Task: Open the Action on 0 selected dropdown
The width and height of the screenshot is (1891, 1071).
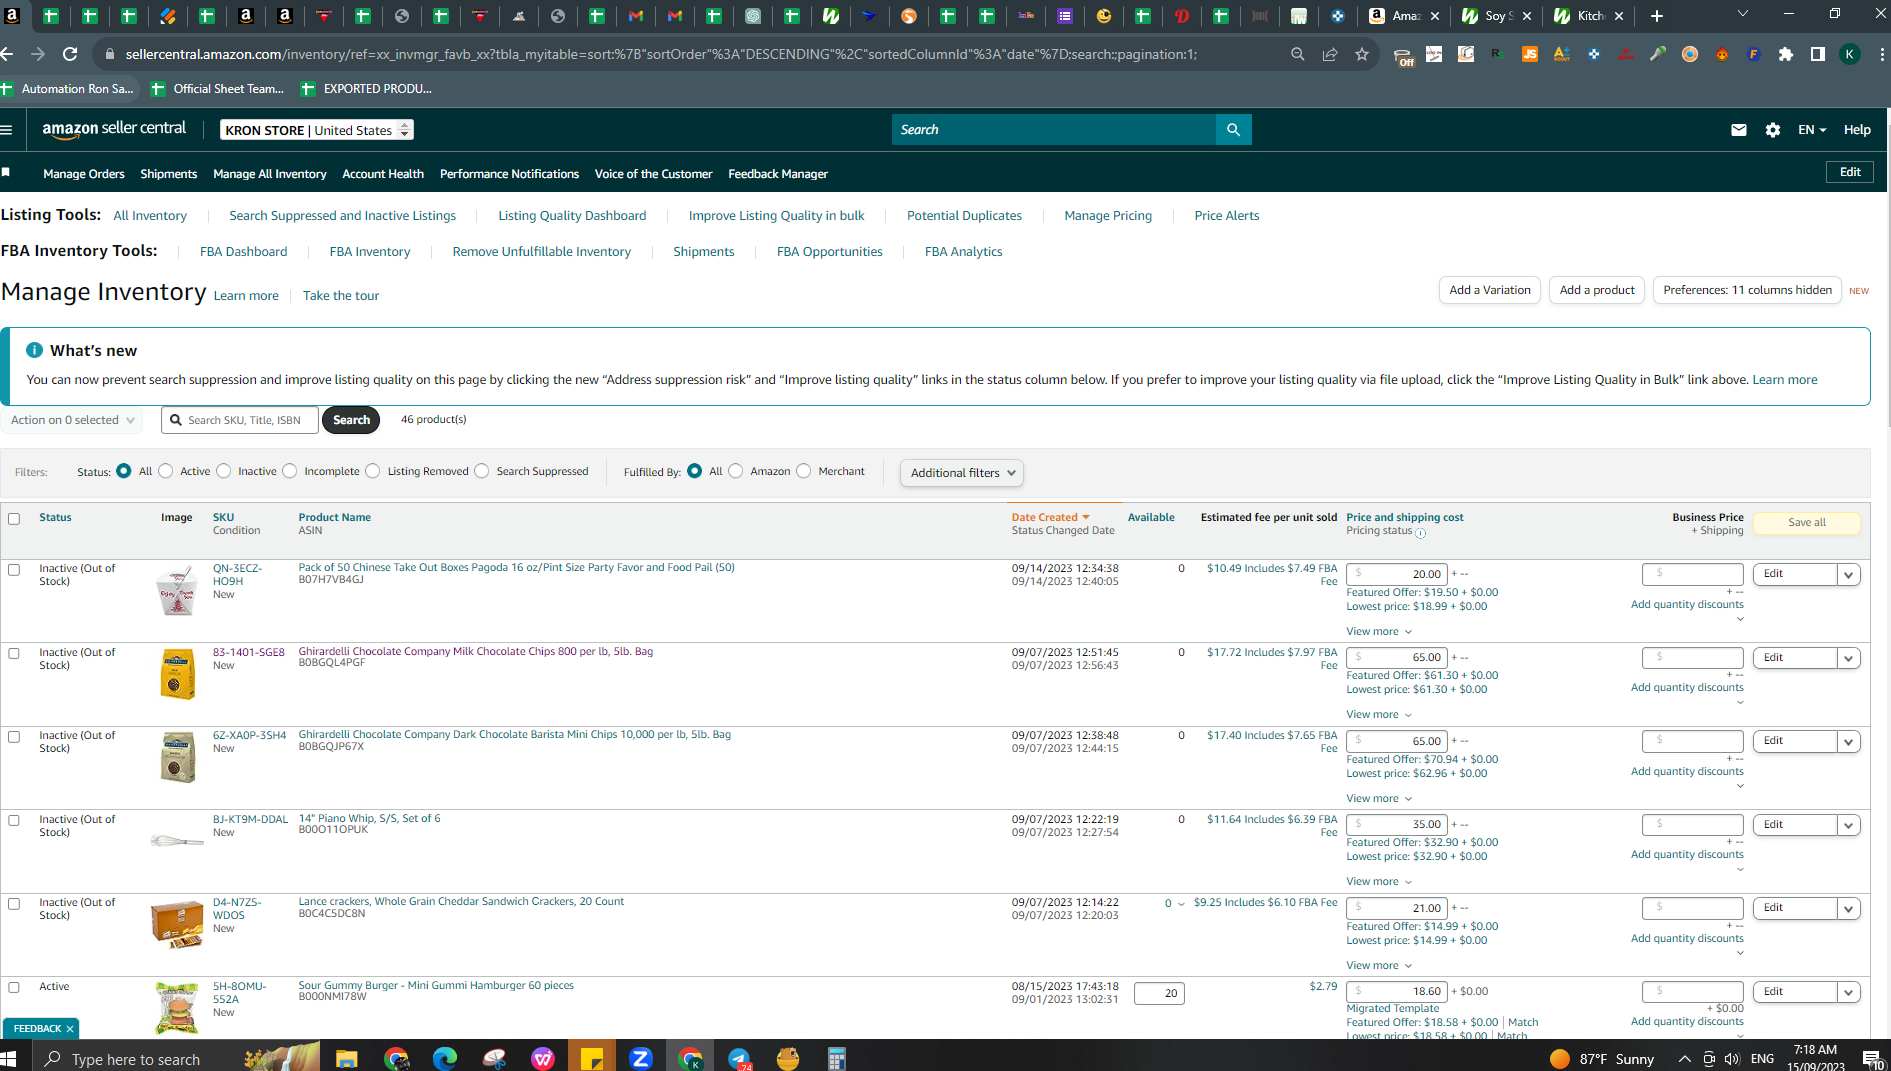Action: click(x=72, y=420)
